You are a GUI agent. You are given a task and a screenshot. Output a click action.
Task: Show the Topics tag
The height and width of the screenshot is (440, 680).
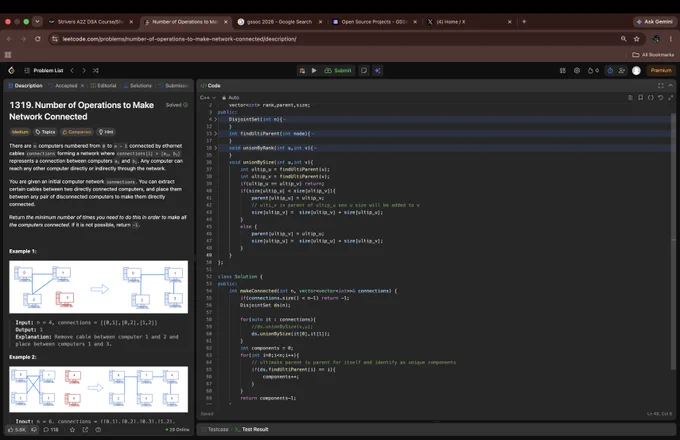coord(46,132)
